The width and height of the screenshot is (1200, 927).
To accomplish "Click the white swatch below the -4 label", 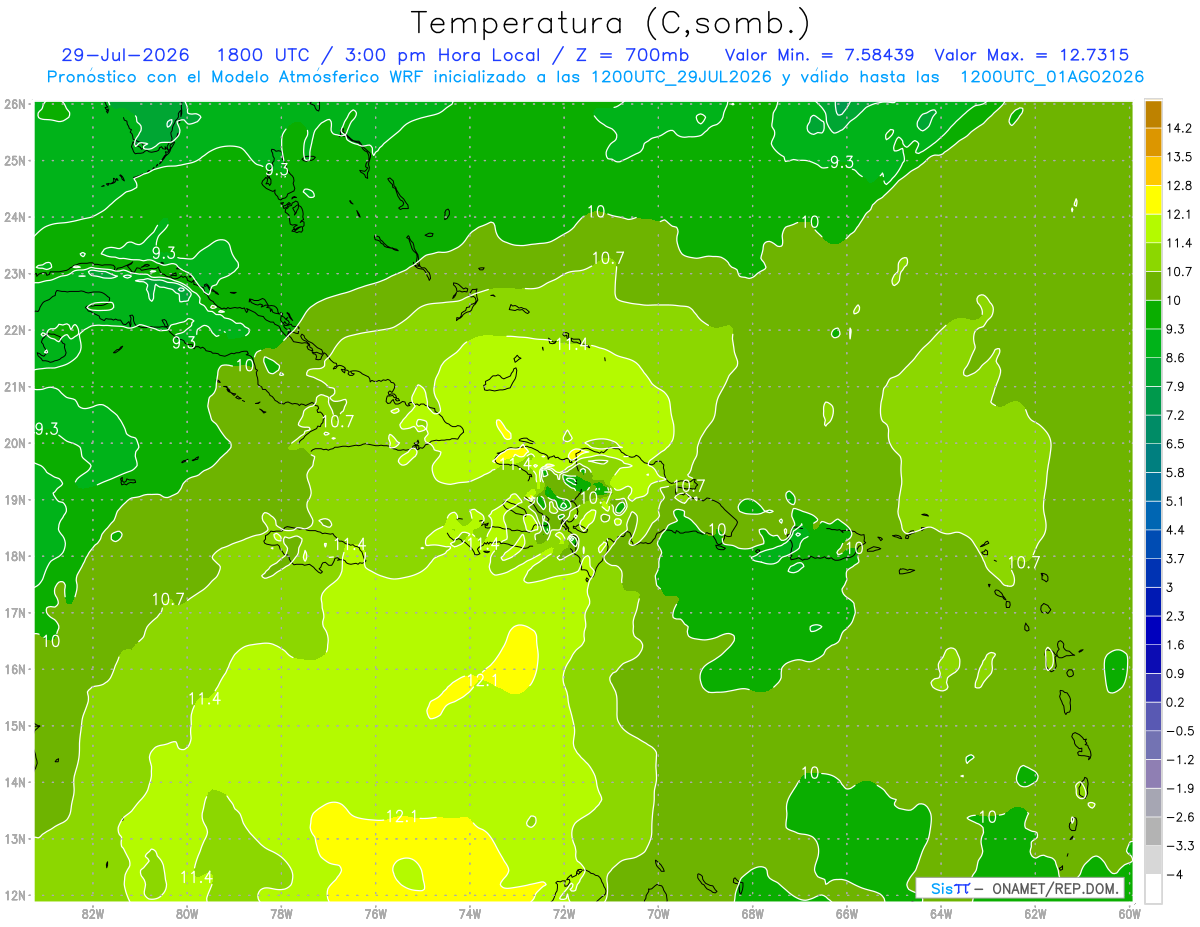I will coord(1153,887).
